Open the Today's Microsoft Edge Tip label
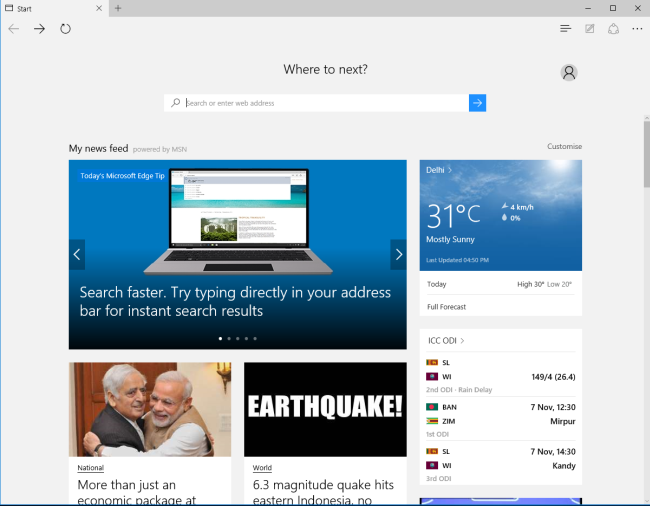The width and height of the screenshot is (650, 506). click(x=122, y=176)
